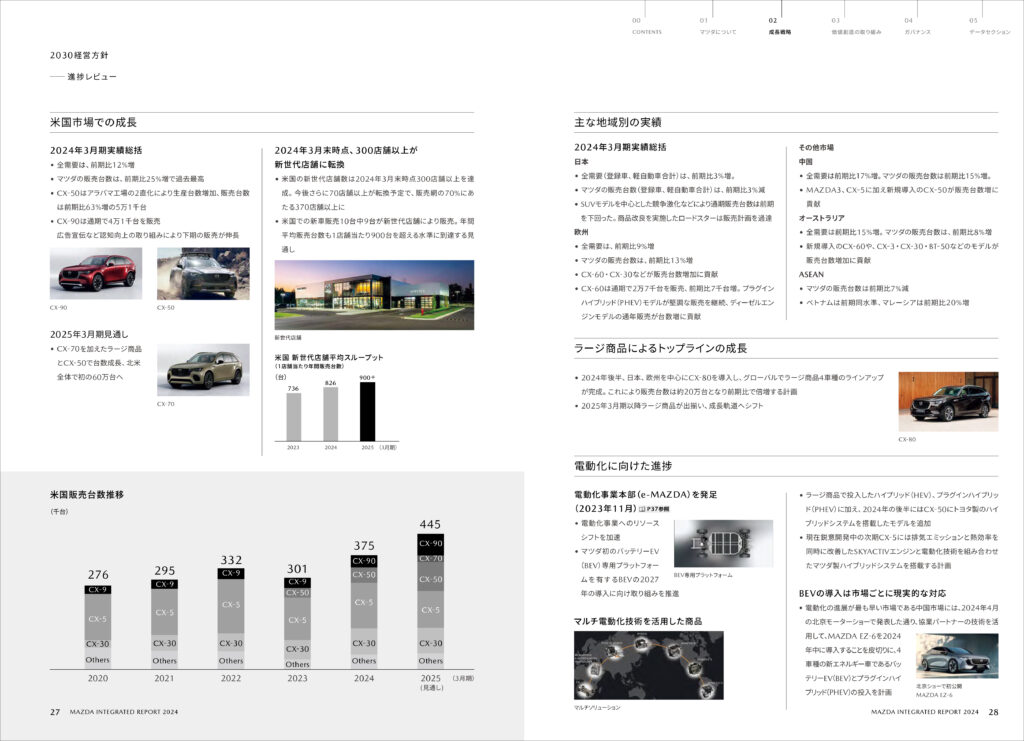1024x741 pixels.
Task: Click the 米国市場での成長 heading
Action: (x=93, y=122)
